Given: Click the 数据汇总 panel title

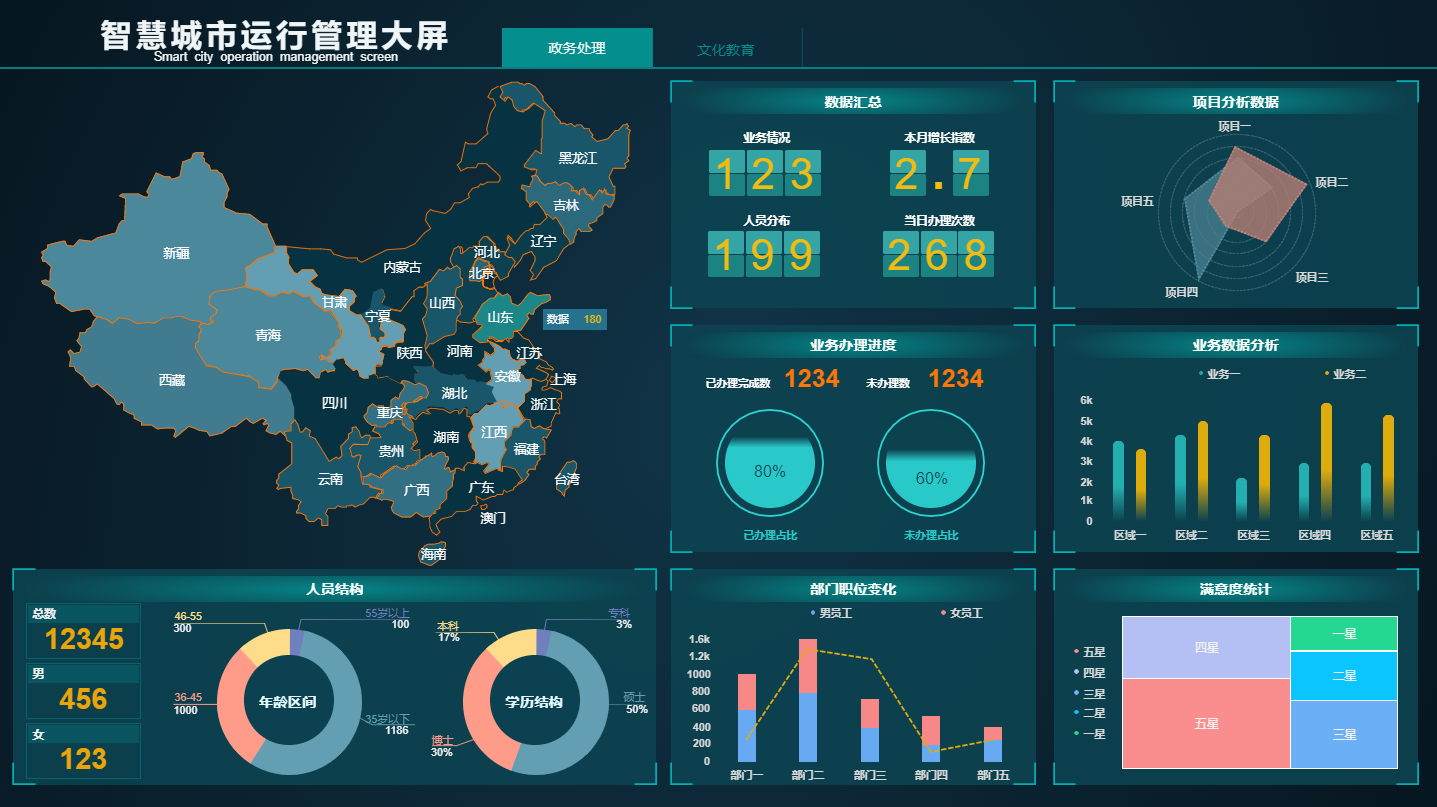Looking at the screenshot, I should 853,102.
